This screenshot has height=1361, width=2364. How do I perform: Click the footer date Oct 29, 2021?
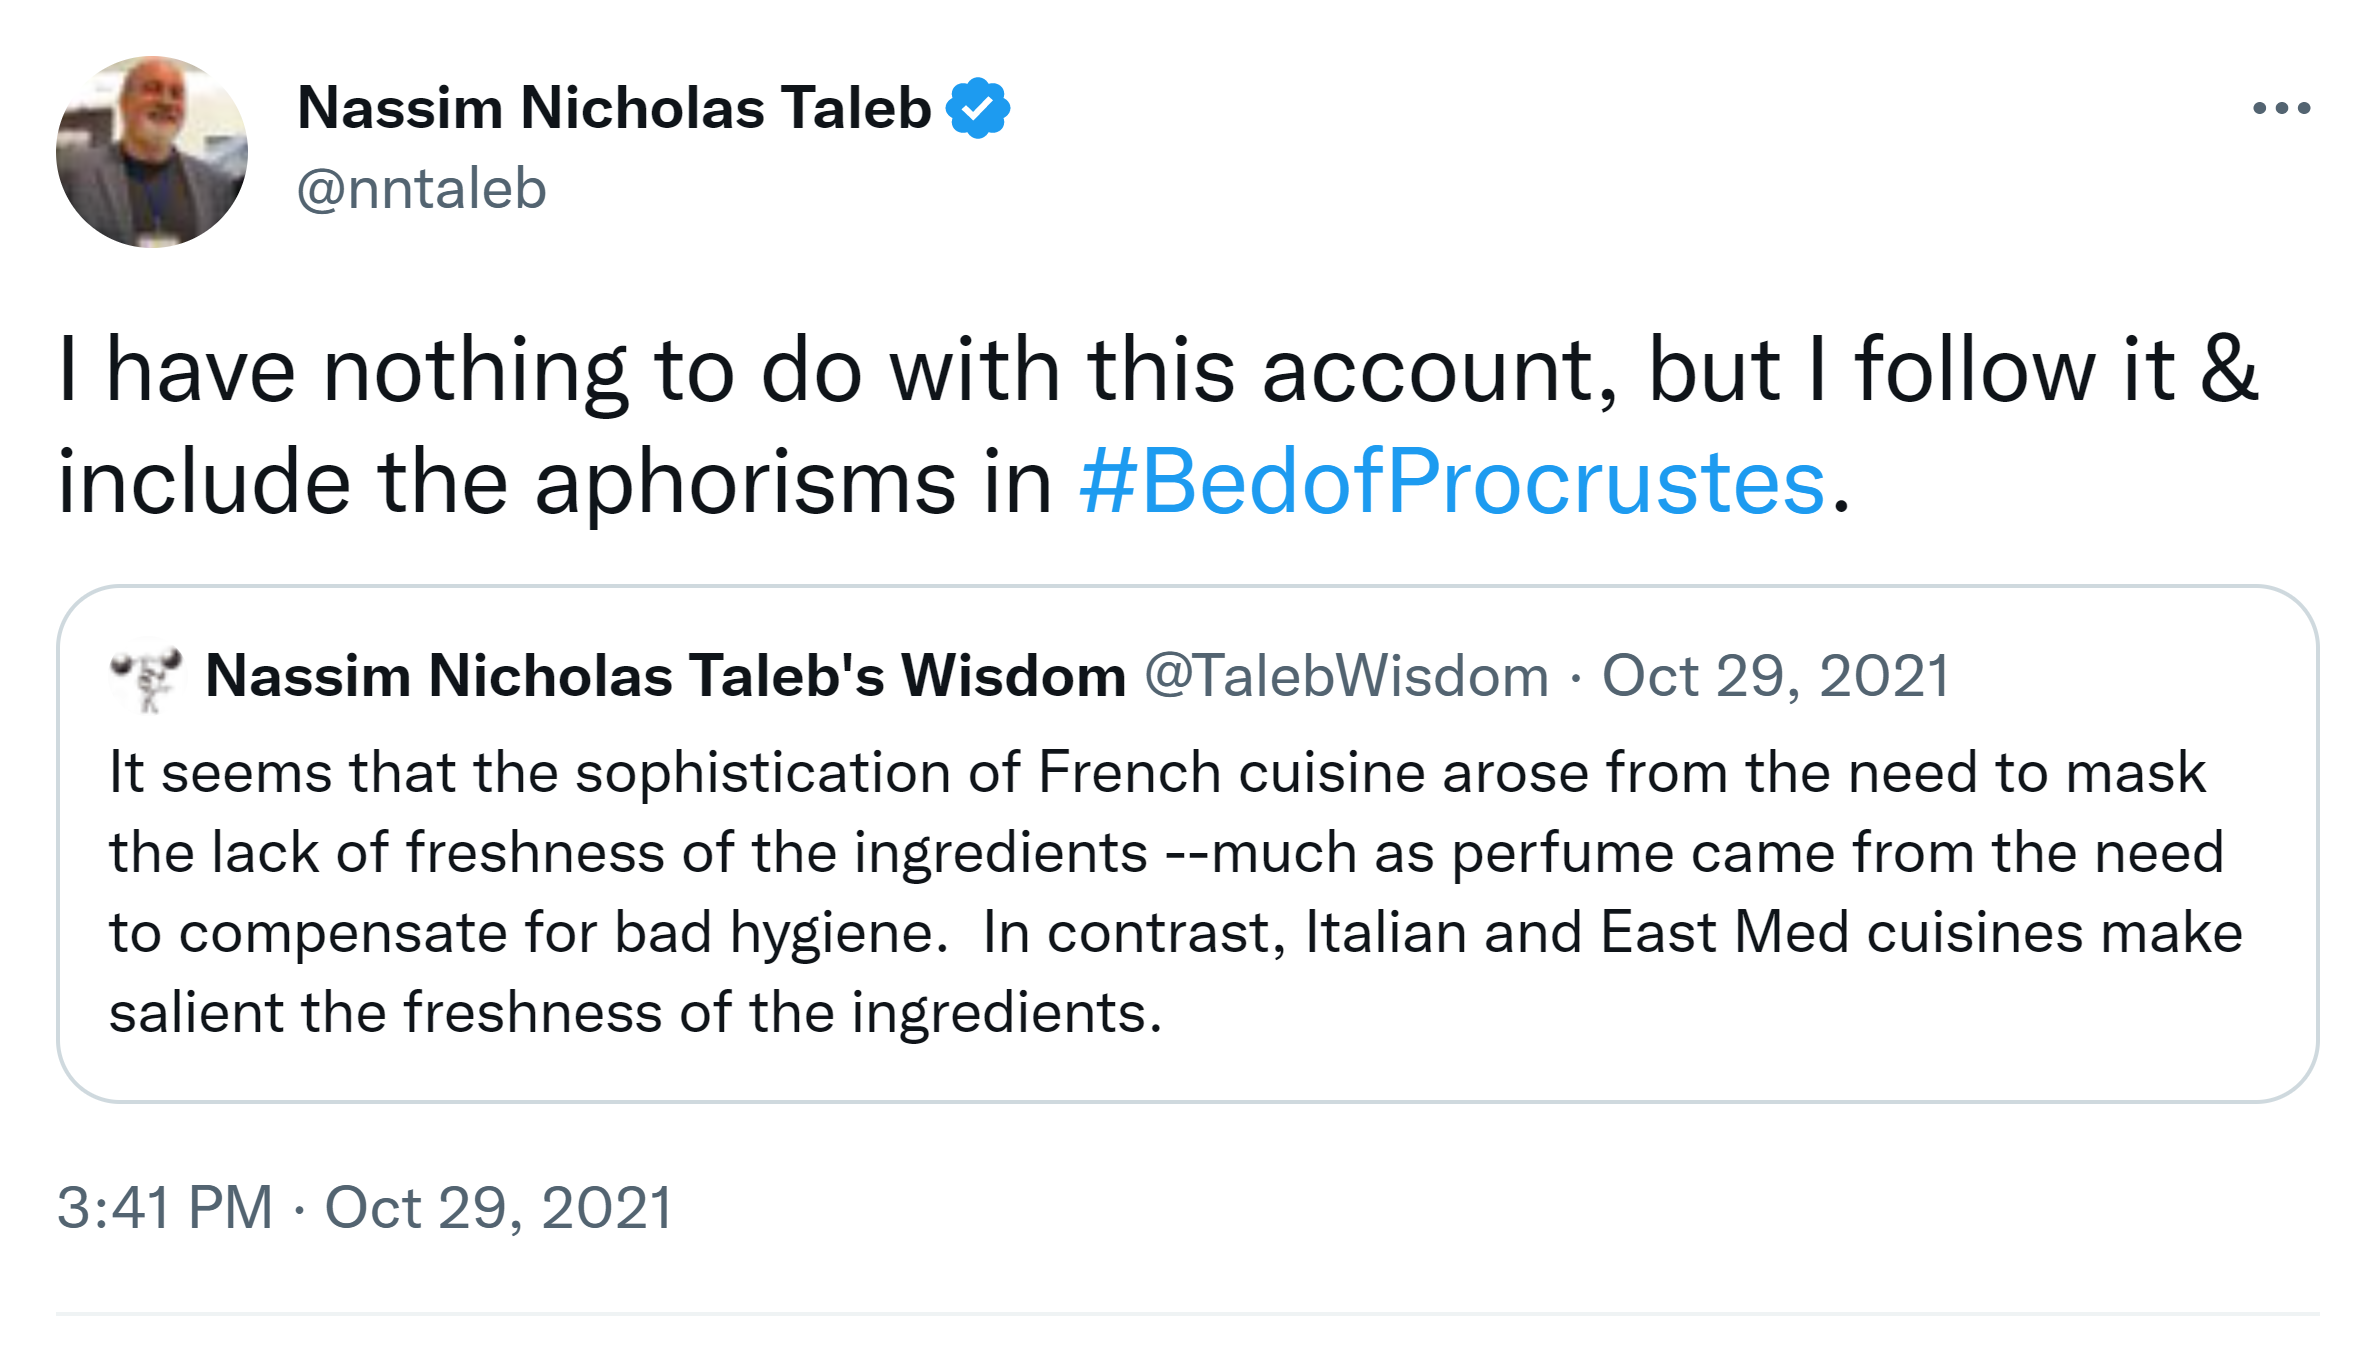498,1207
